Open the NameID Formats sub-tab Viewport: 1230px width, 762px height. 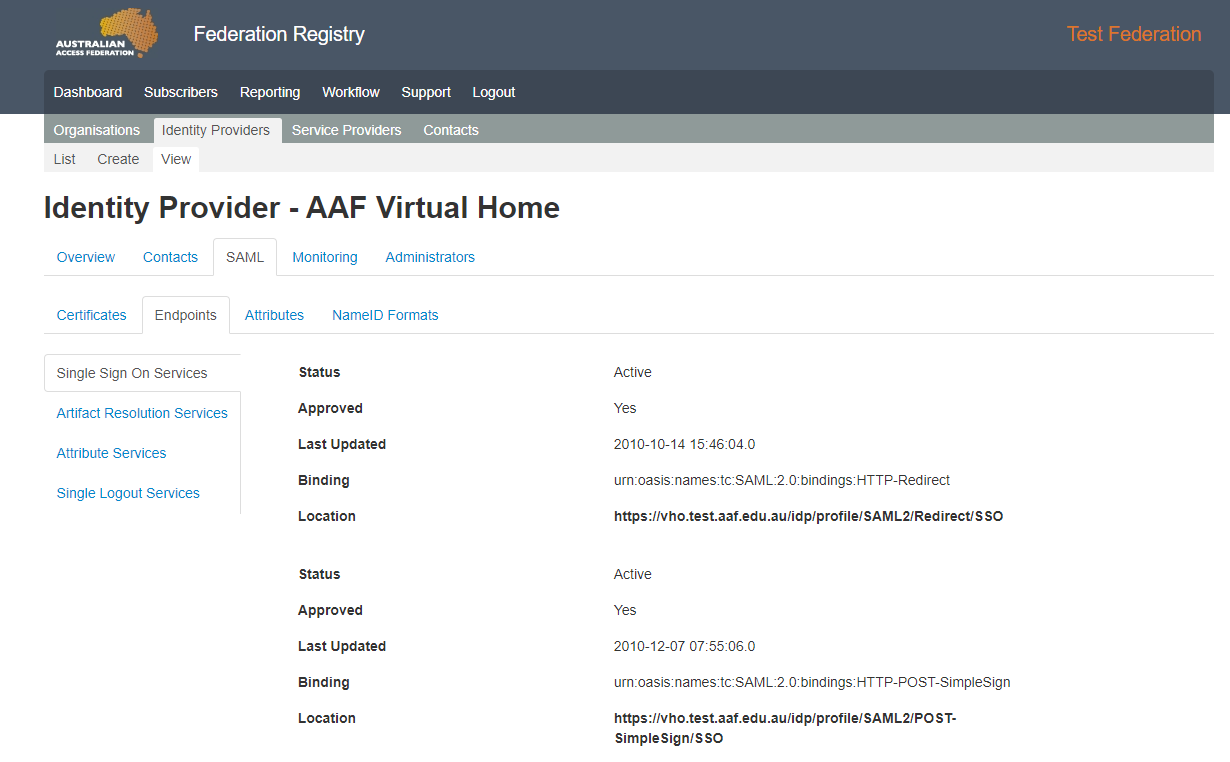[x=385, y=315]
